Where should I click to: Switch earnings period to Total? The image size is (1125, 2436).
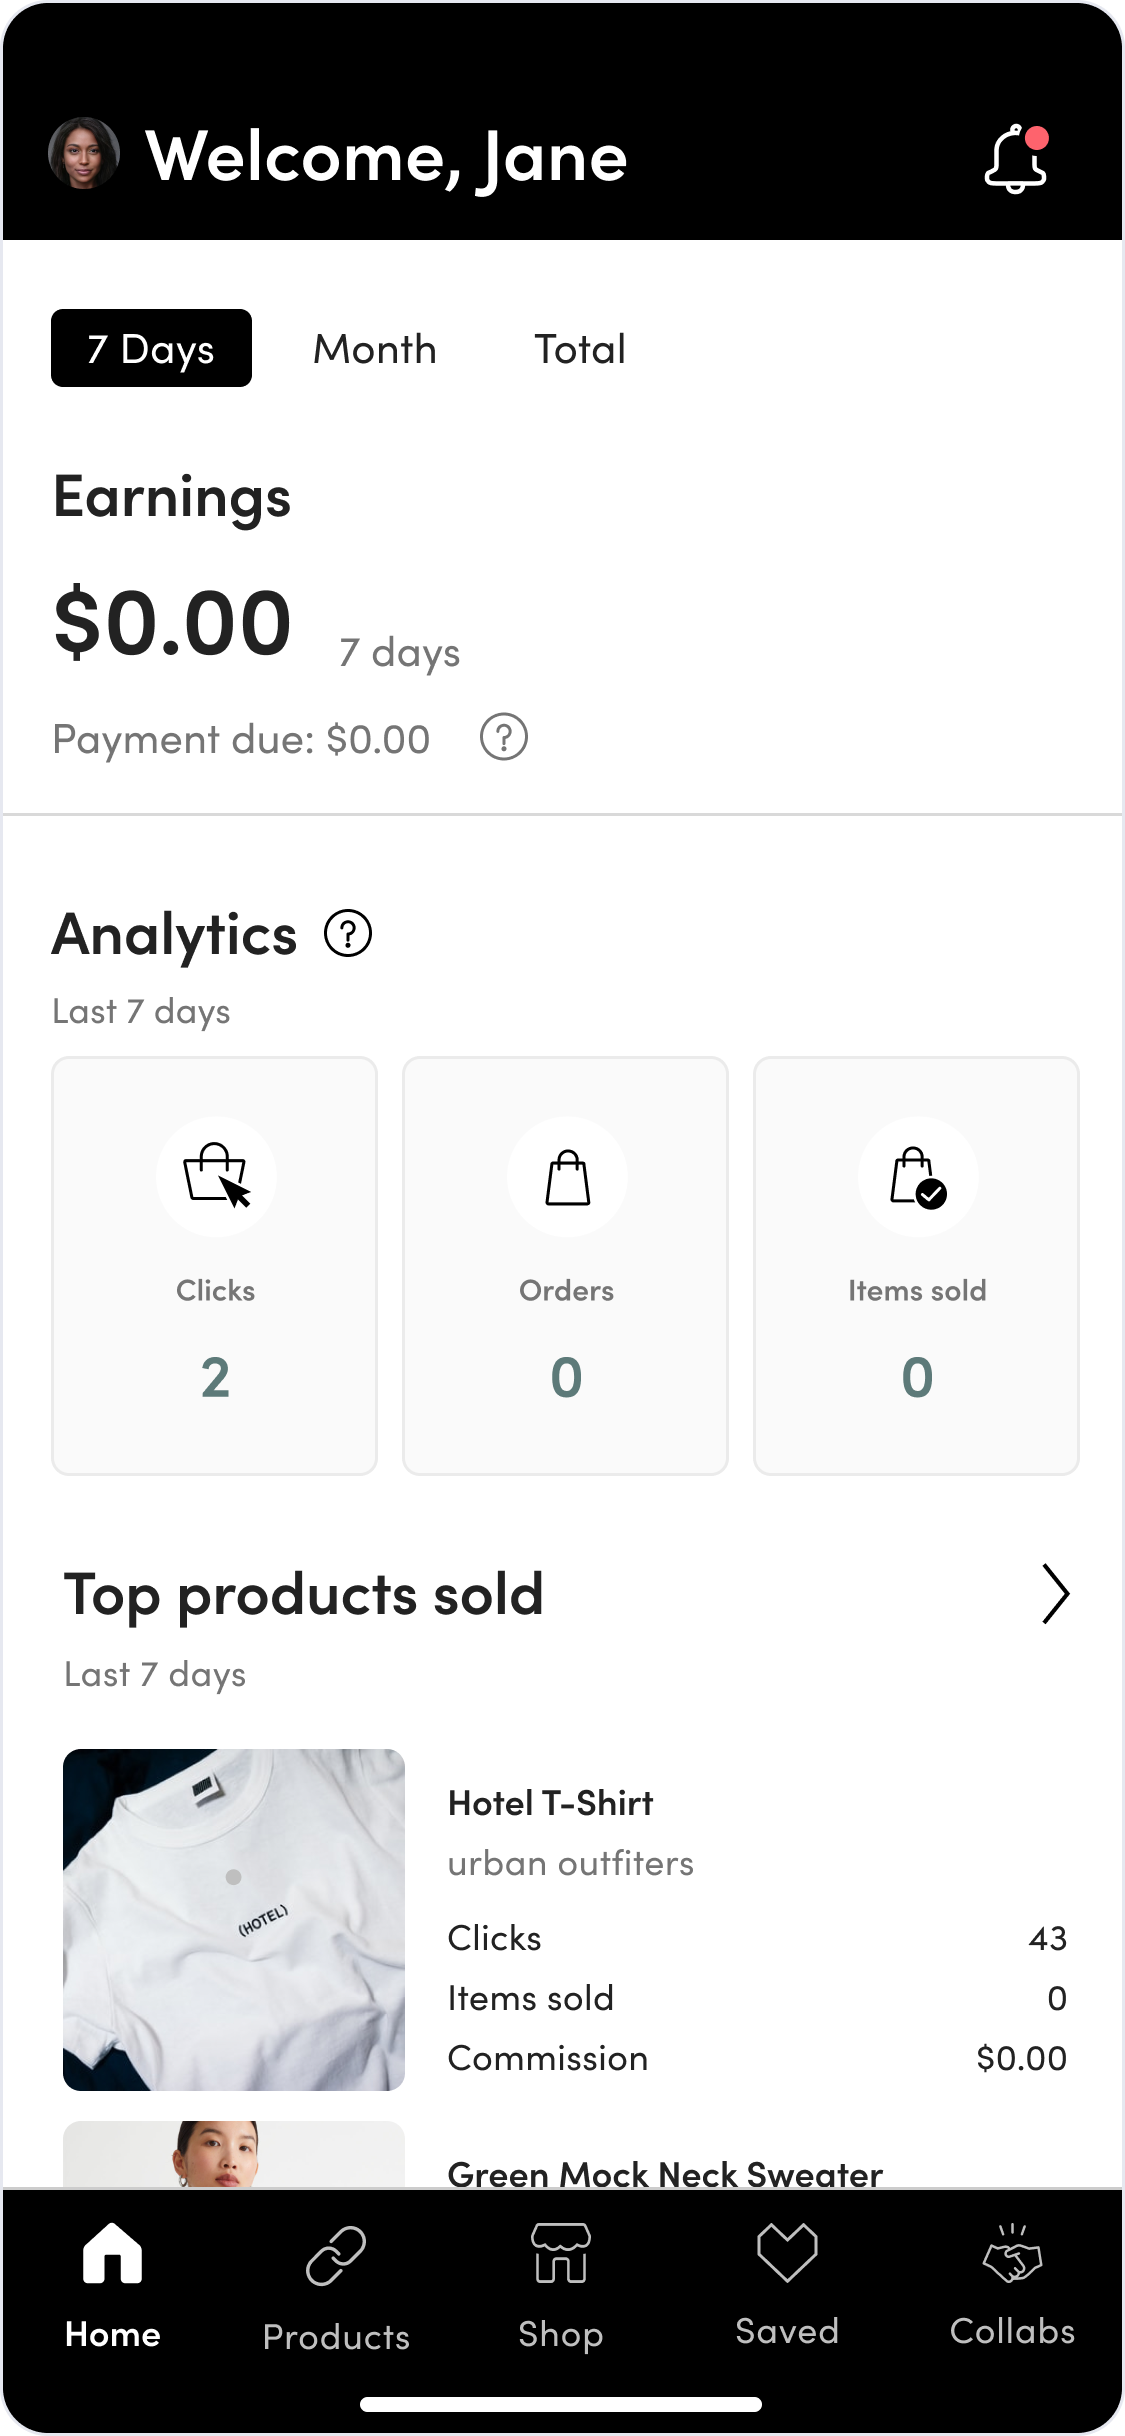pyautogui.click(x=580, y=349)
